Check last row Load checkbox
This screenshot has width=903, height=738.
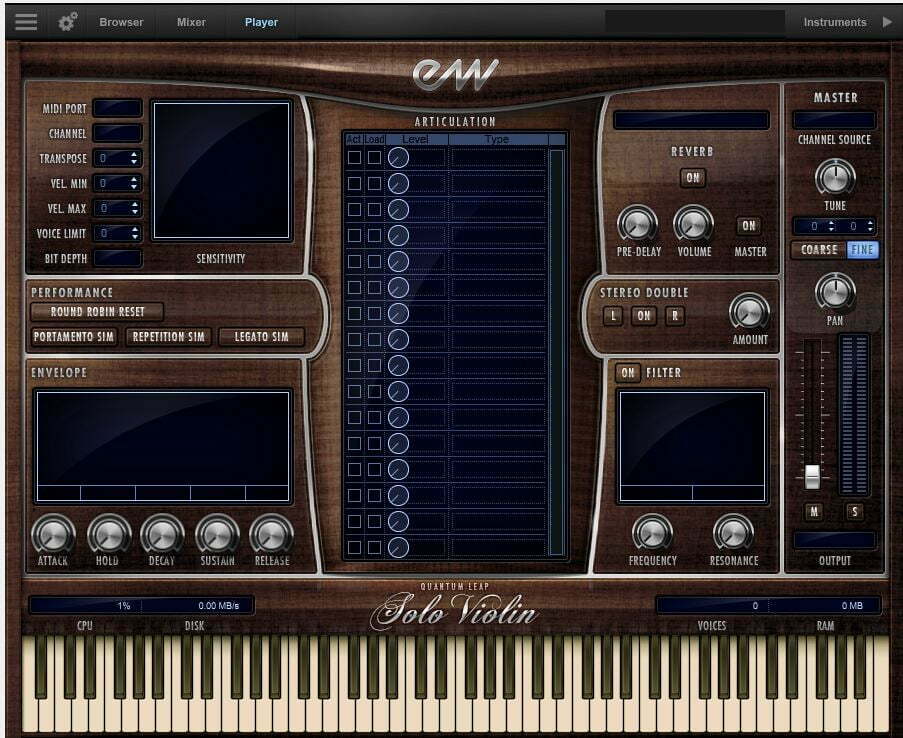pyautogui.click(x=374, y=547)
